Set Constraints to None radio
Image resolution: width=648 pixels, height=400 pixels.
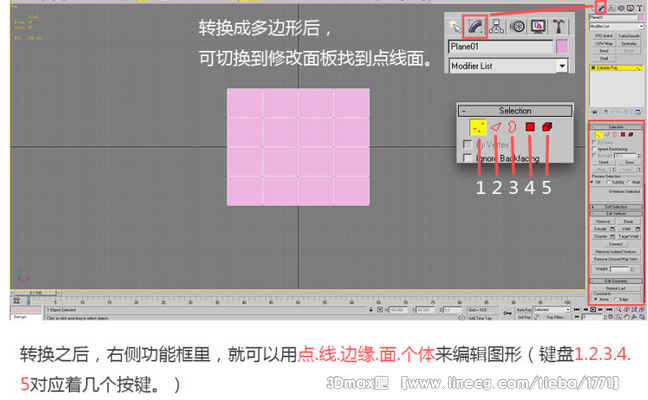pos(596,299)
